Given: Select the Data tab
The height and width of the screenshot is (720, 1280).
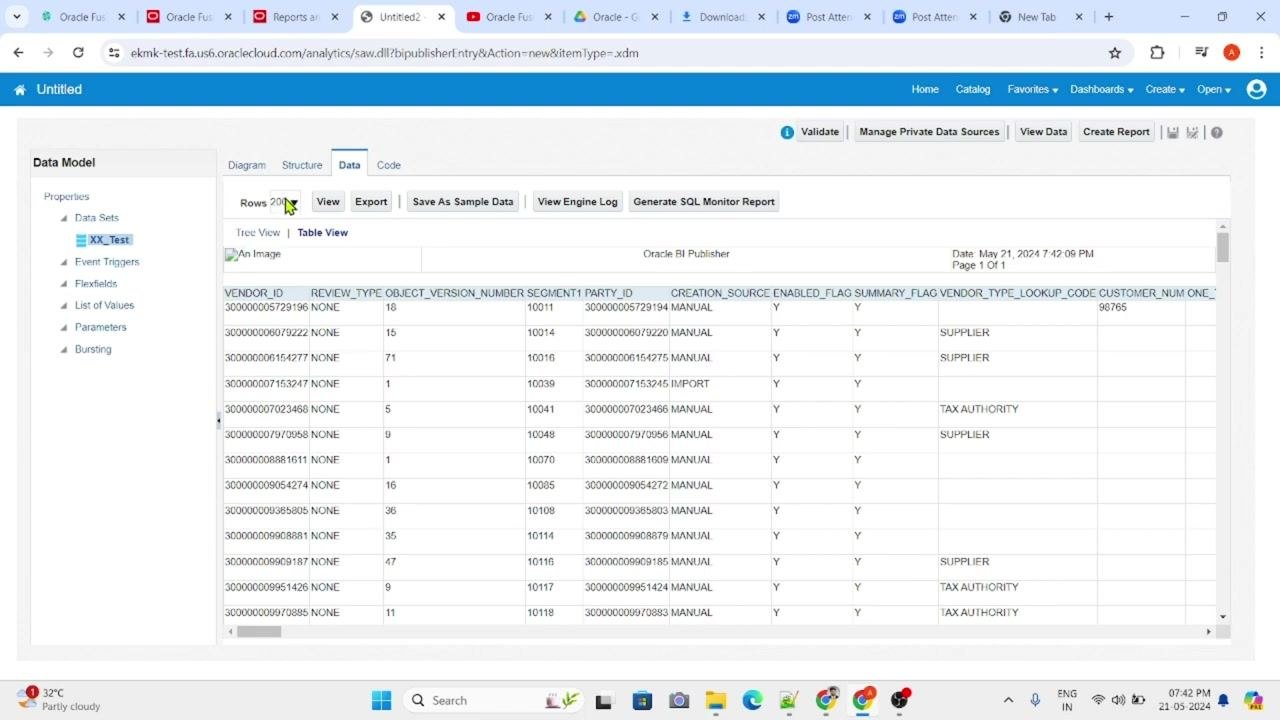Looking at the screenshot, I should point(349,165).
